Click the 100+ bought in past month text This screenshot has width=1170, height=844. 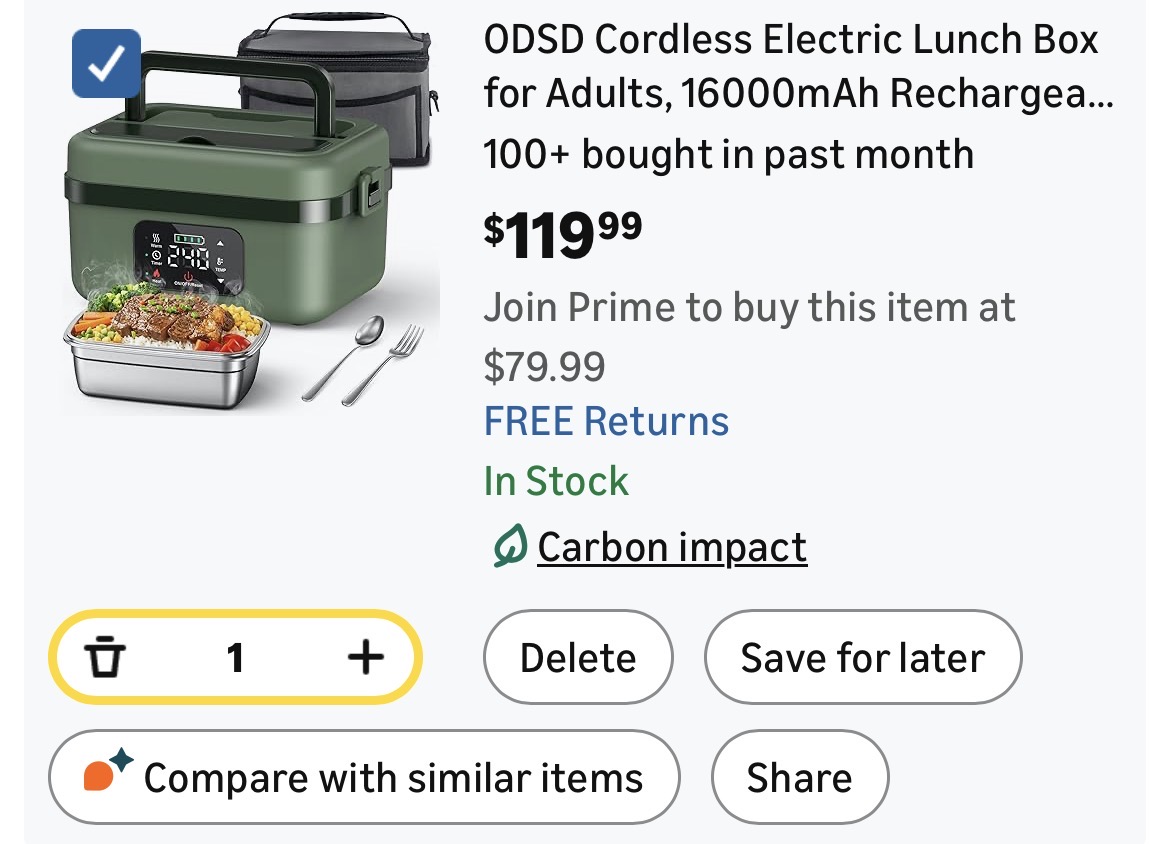pos(728,155)
